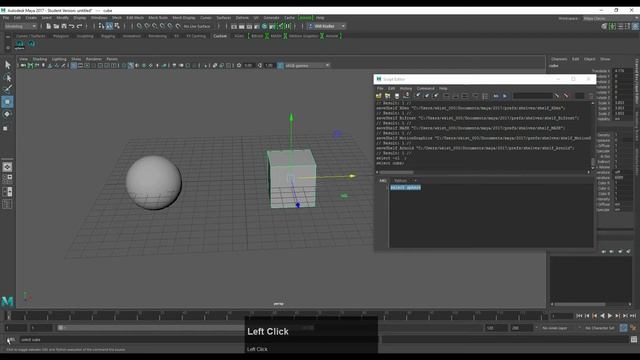Click the play forwards button on timeline

point(610,316)
